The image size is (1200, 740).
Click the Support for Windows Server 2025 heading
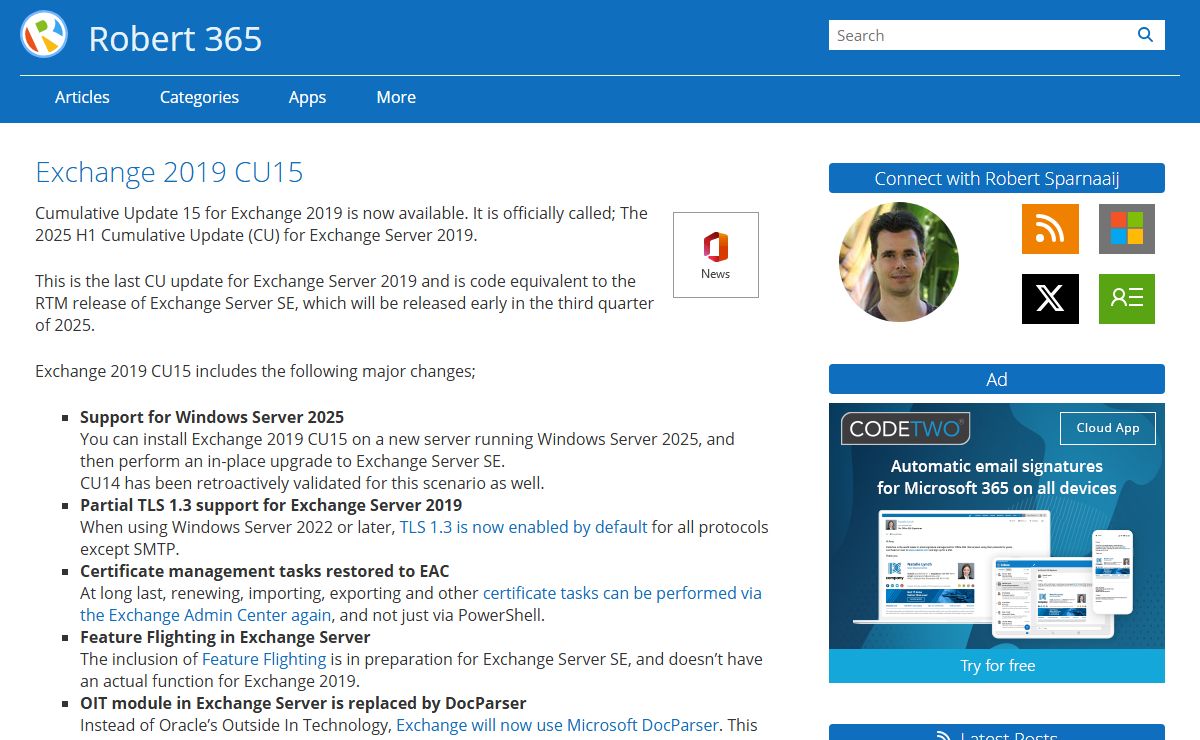coord(212,417)
